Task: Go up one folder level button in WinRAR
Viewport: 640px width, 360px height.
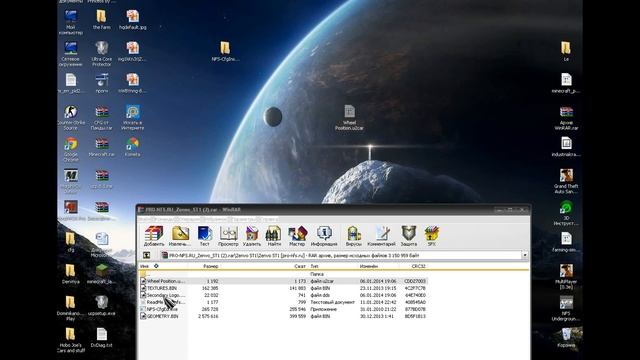Action: pos(146,256)
